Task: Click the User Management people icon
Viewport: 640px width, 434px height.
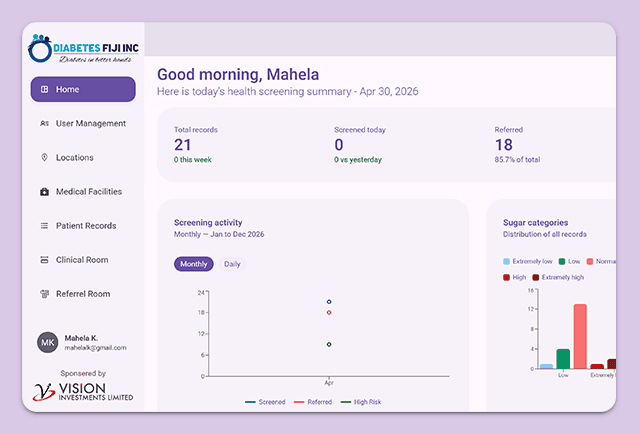Action: 44,123
